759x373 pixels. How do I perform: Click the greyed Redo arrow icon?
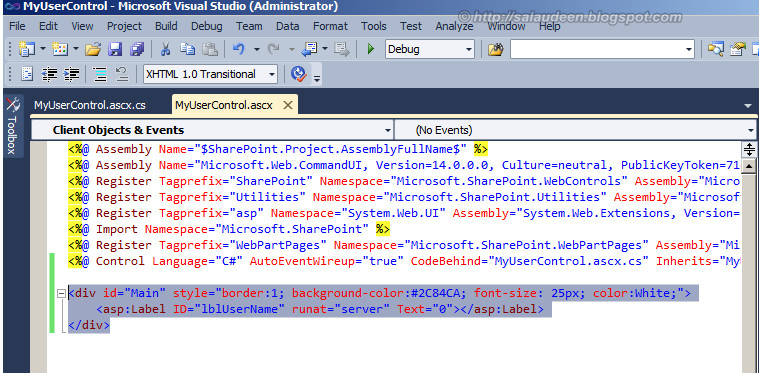coord(274,49)
